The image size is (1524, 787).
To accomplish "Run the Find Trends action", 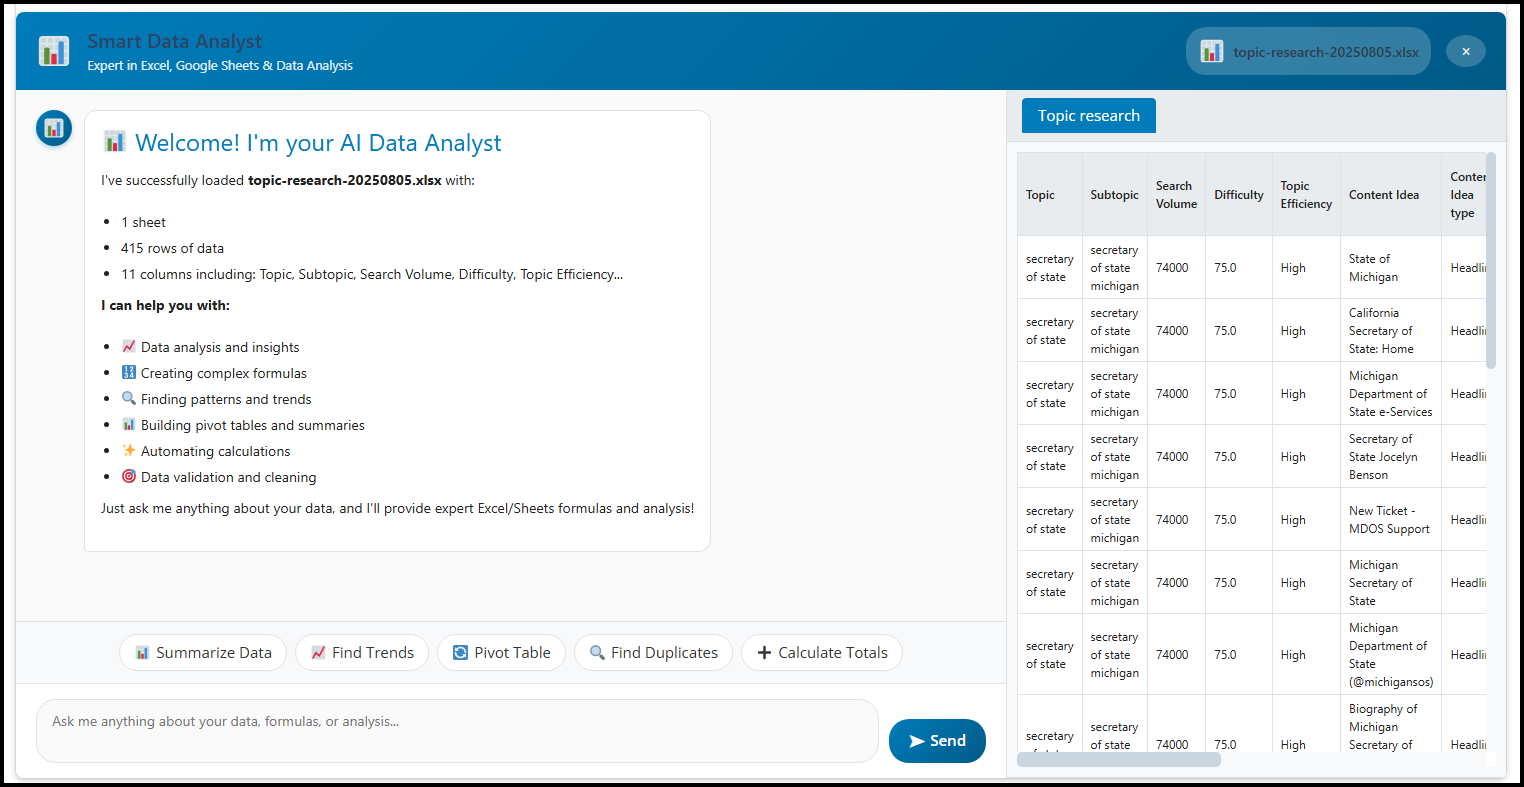I will [x=362, y=652].
